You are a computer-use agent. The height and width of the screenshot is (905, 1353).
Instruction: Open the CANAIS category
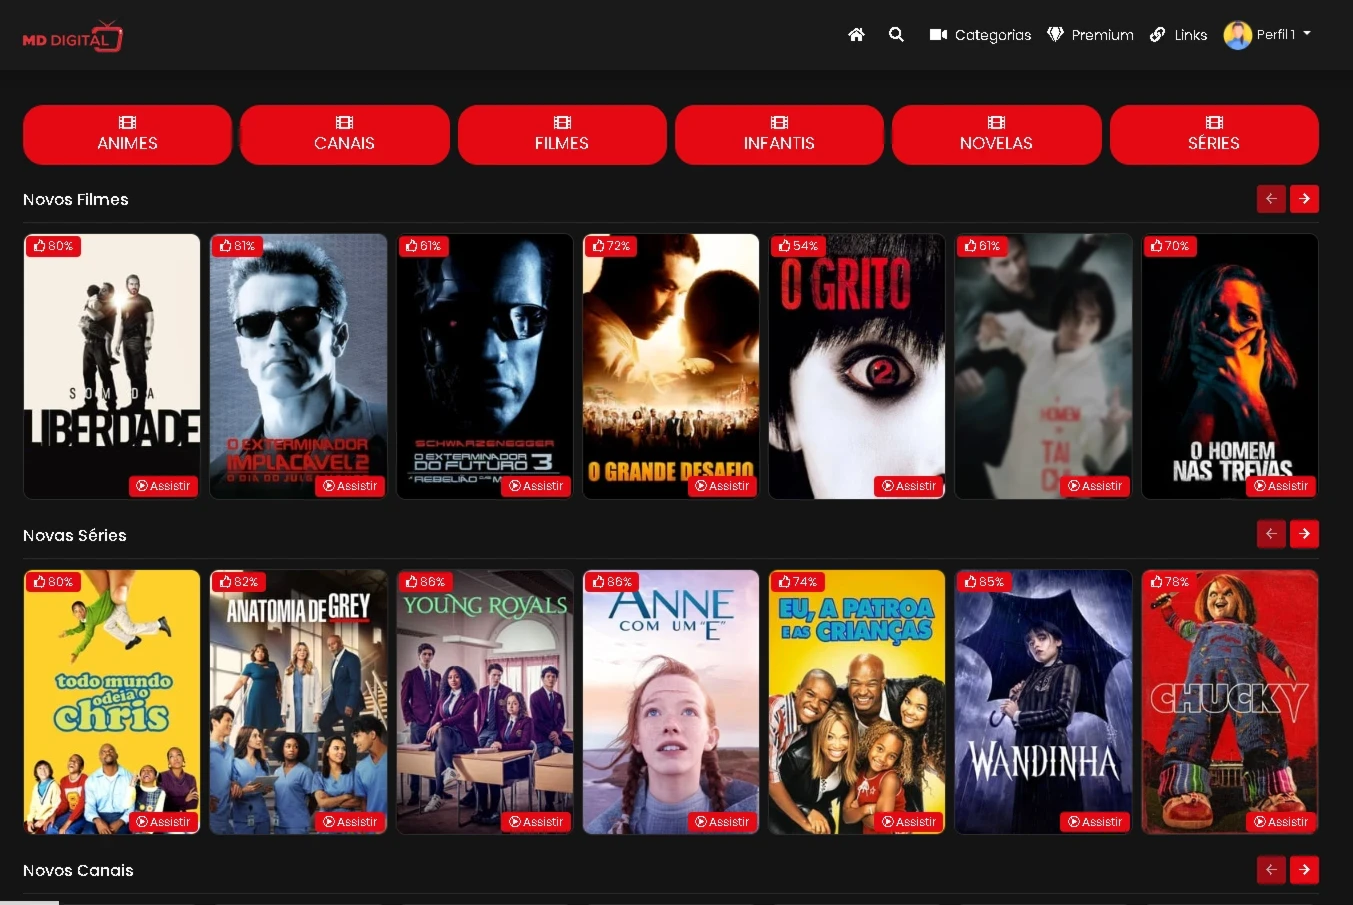345,134
